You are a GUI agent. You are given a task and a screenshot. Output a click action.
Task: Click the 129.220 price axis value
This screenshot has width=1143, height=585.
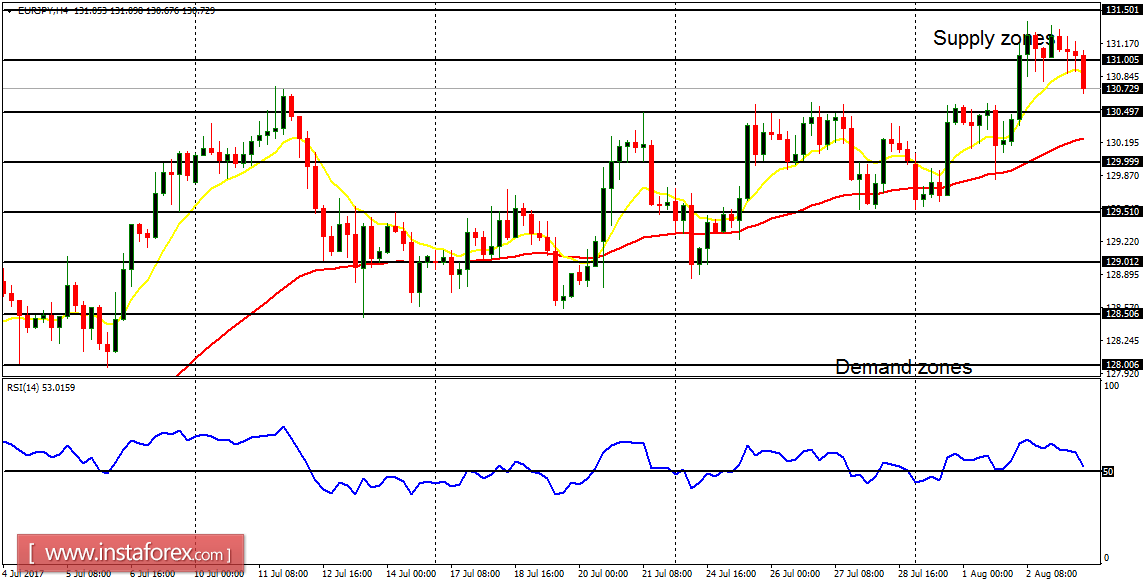(x=1121, y=242)
